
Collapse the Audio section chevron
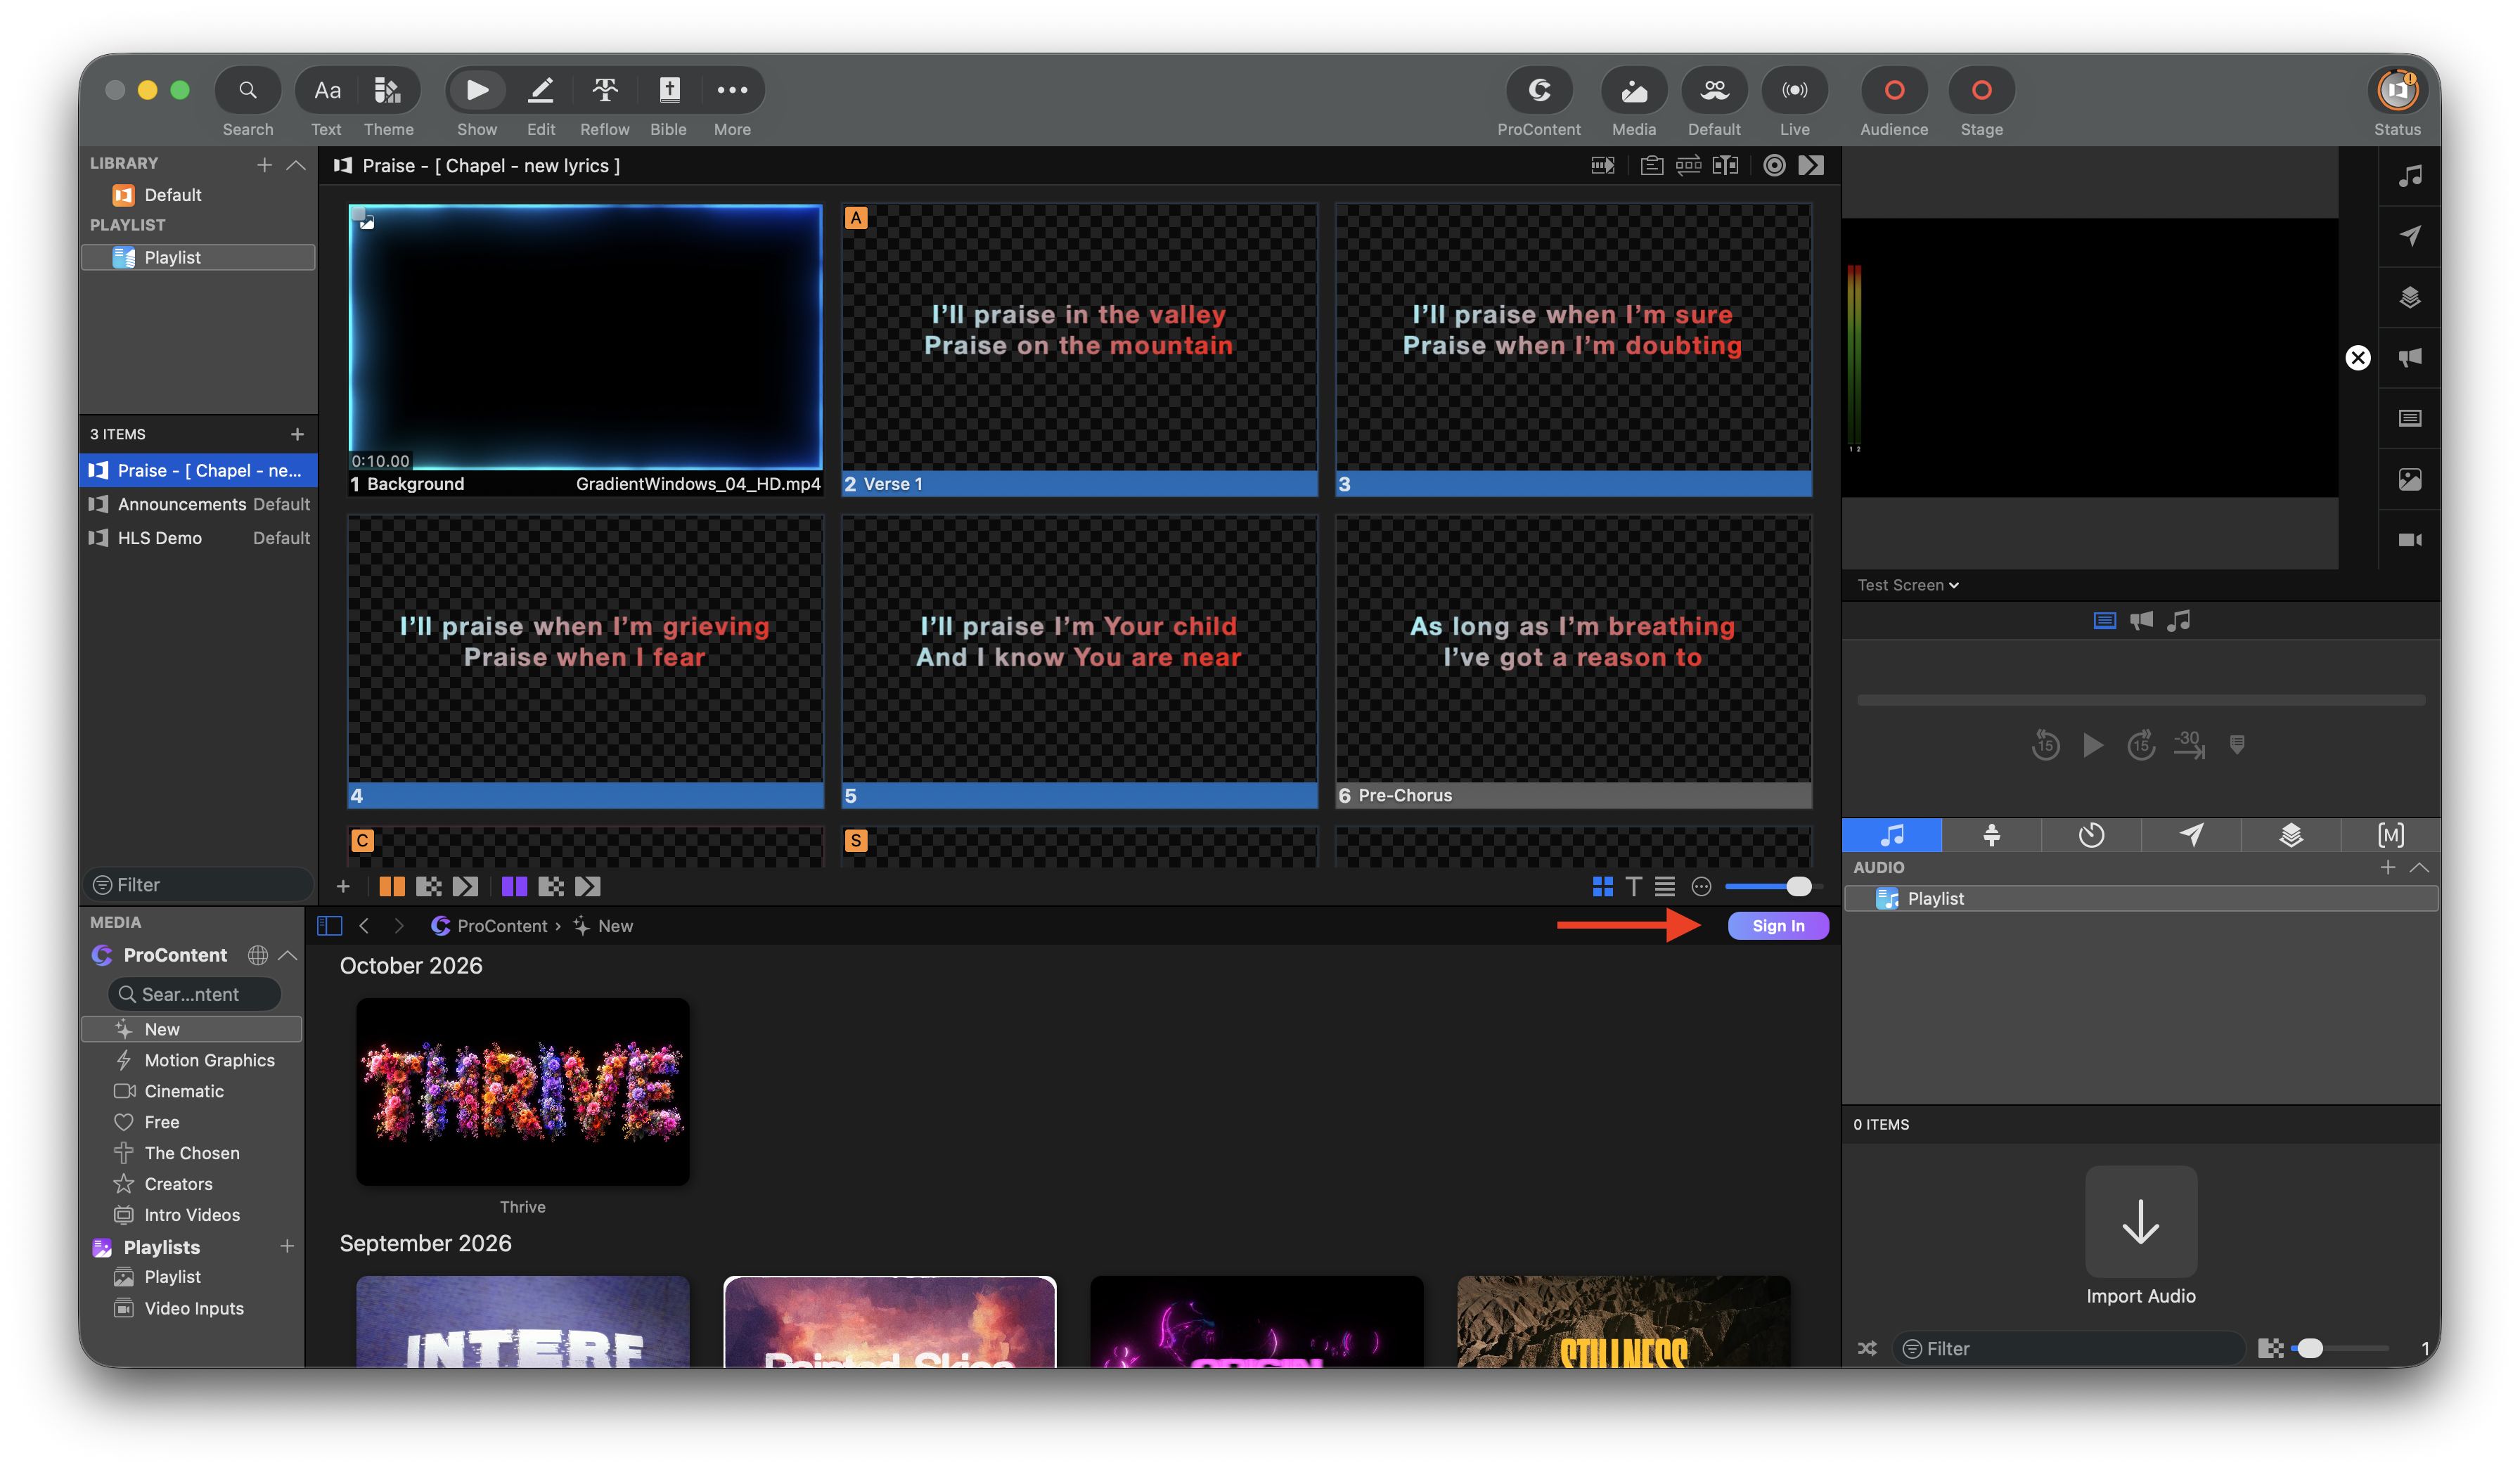click(2419, 867)
